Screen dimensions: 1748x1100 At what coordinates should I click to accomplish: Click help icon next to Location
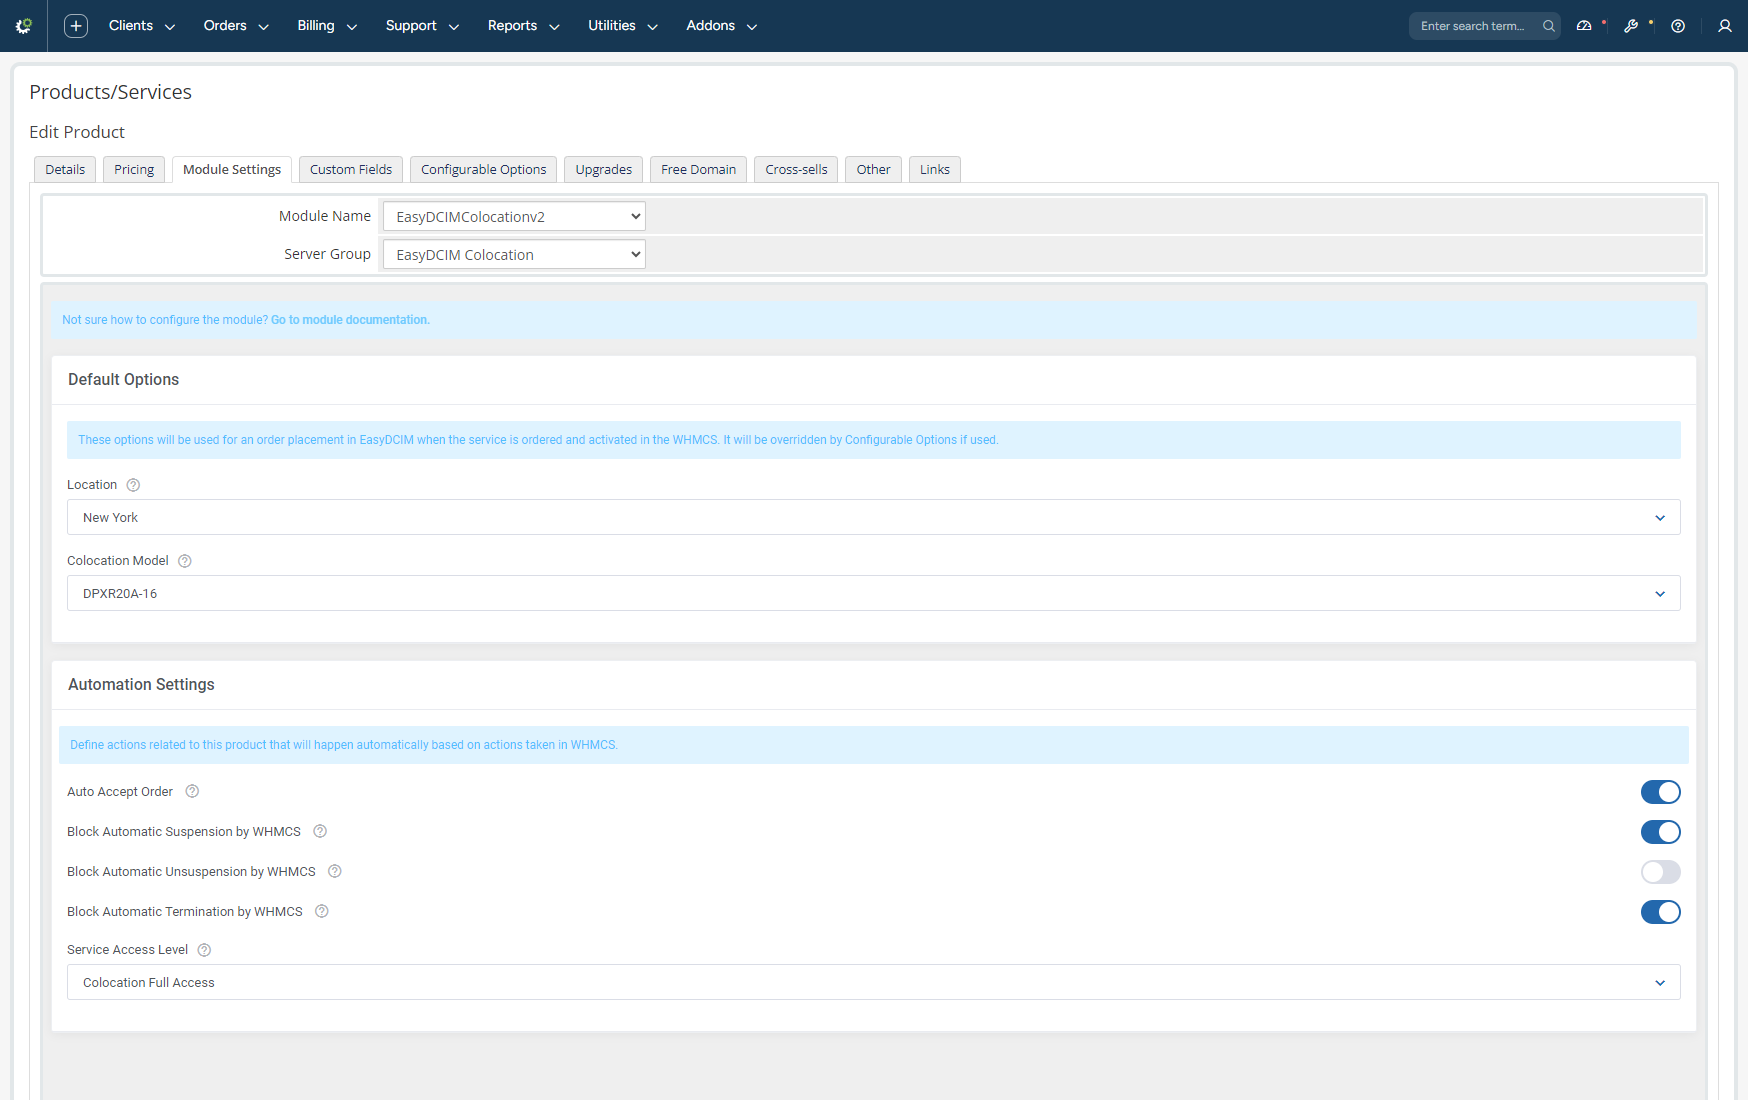pyautogui.click(x=133, y=485)
